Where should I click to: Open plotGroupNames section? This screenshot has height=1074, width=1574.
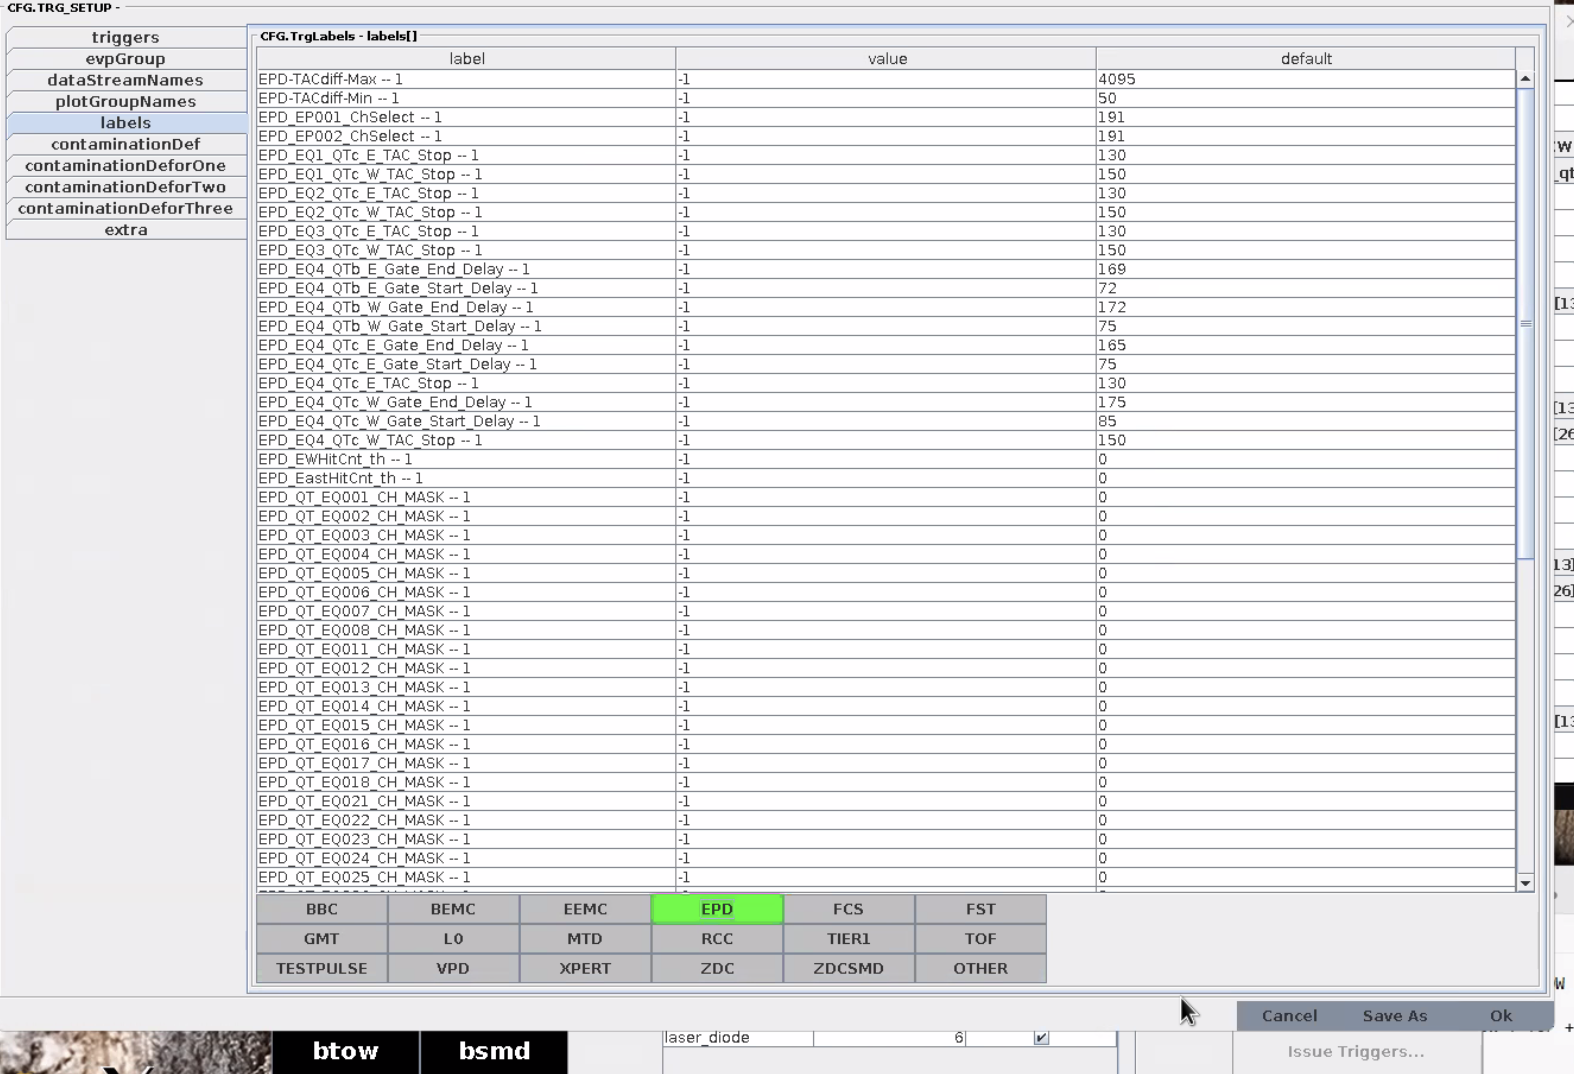click(126, 101)
